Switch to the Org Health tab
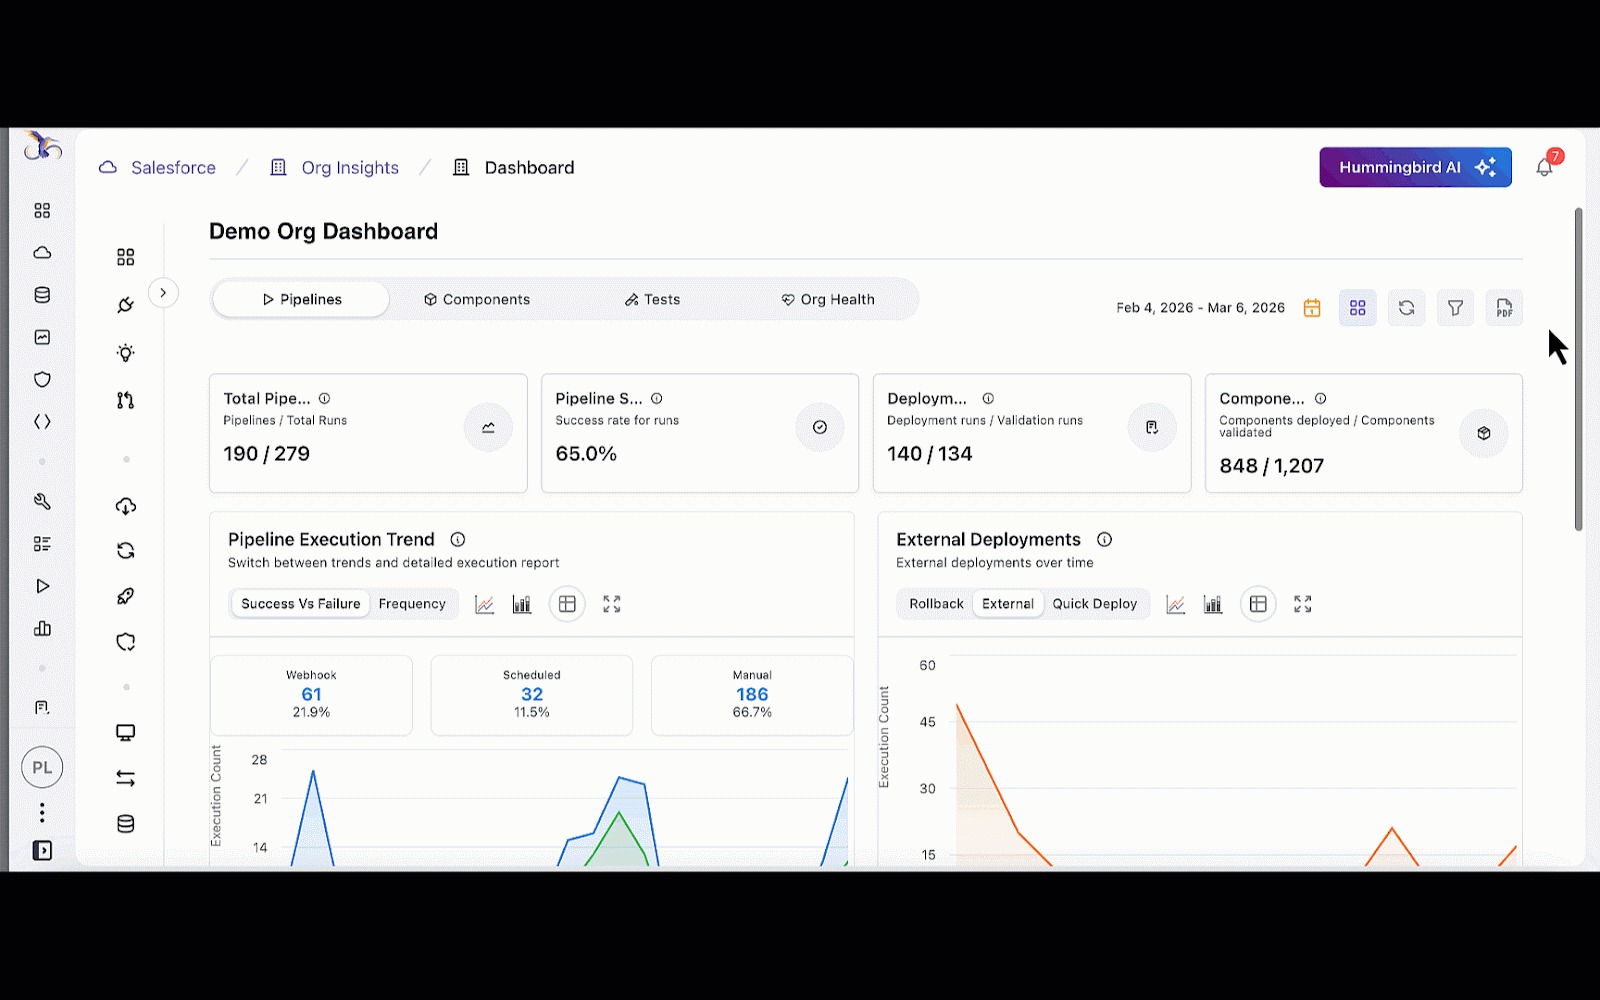Screen dimensions: 1600x1000 pyautogui.click(x=828, y=300)
